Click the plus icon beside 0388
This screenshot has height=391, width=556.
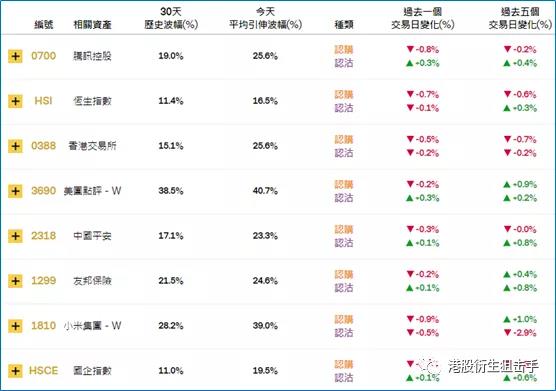[15, 146]
